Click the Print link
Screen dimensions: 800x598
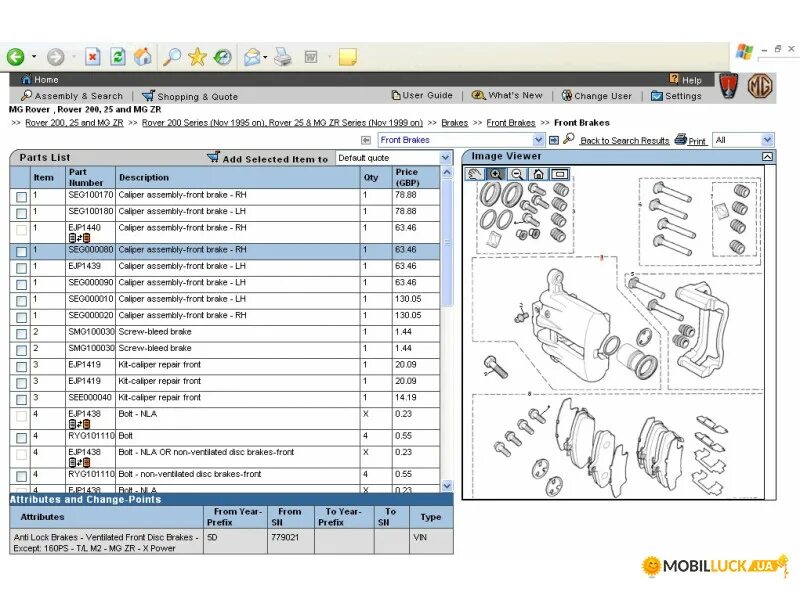pos(696,141)
